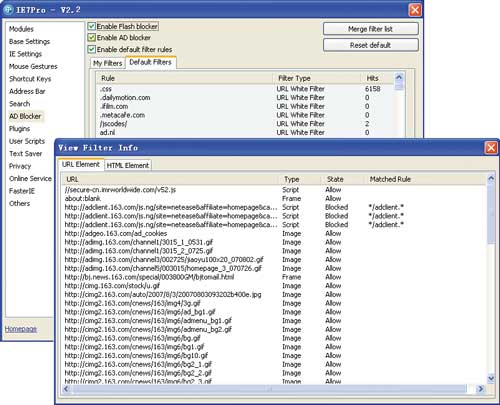Uncheck Enable AD blocker
This screenshot has height=405, width=500.
pyautogui.click(x=92, y=38)
